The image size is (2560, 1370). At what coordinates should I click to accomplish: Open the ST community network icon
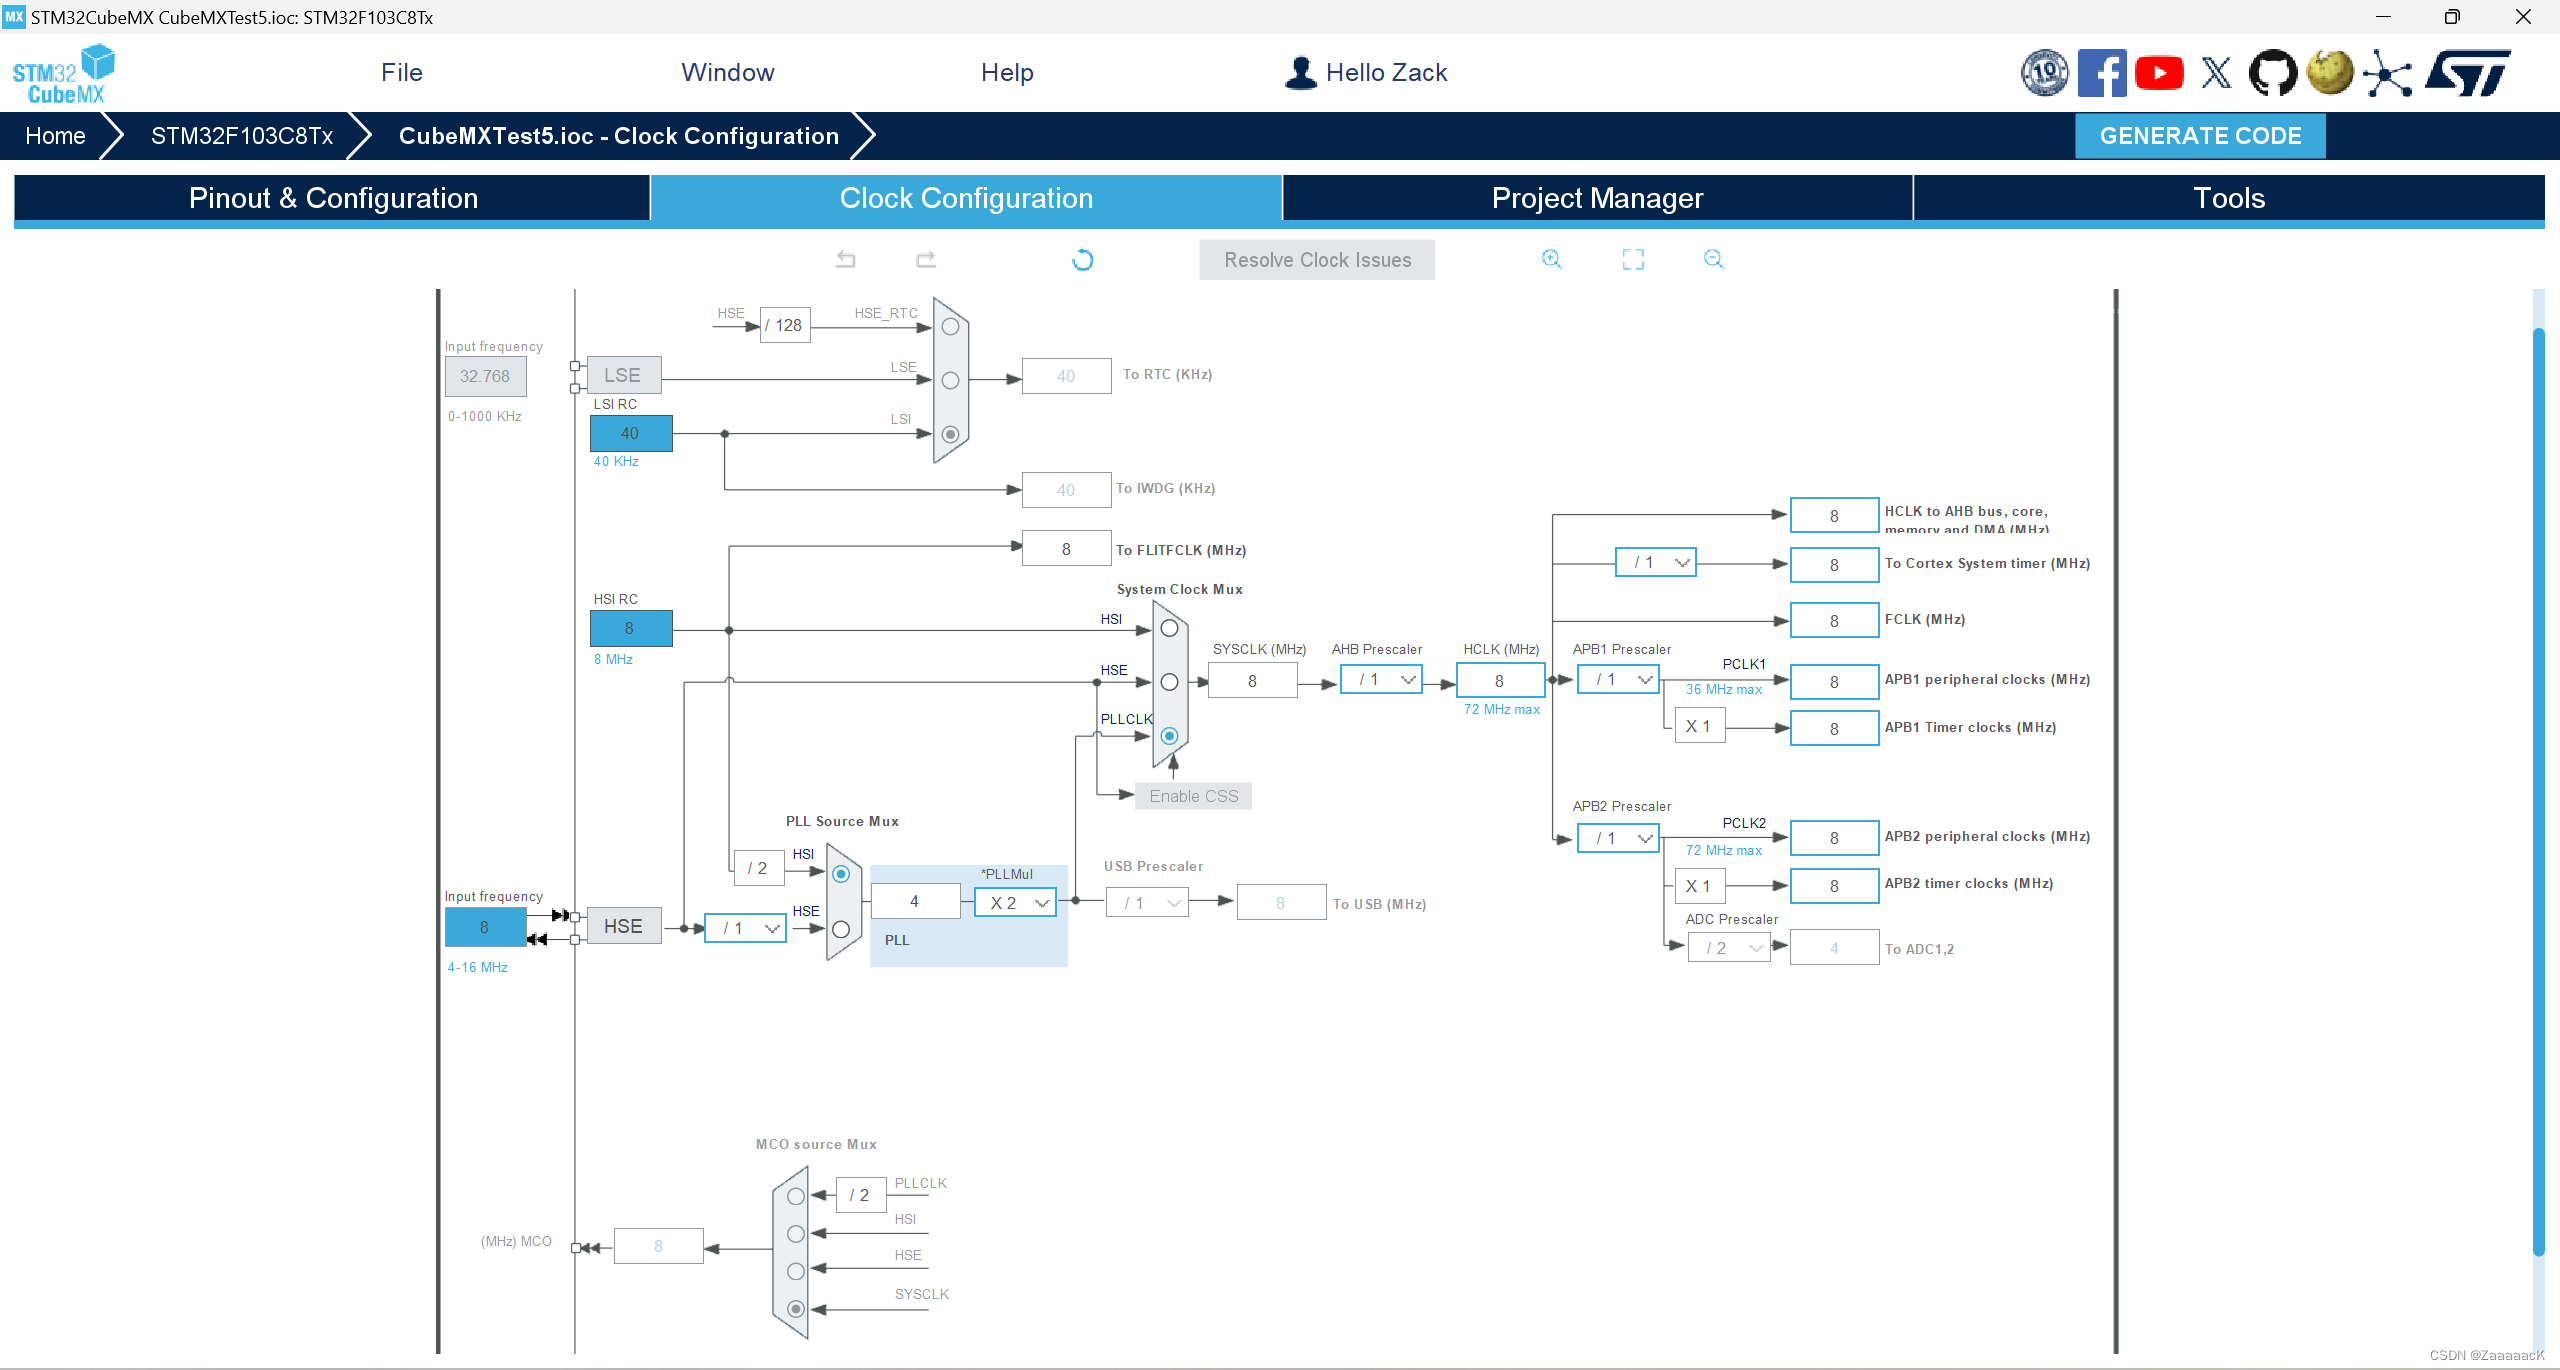pos(2388,74)
